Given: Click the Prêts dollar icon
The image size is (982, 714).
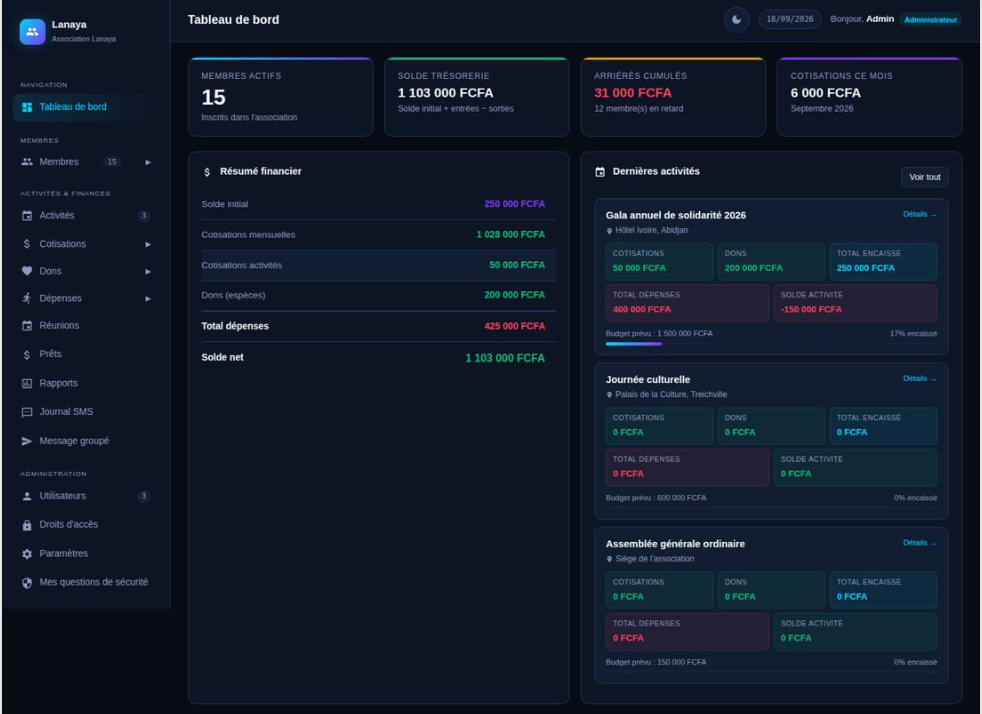Looking at the screenshot, I should [26, 354].
